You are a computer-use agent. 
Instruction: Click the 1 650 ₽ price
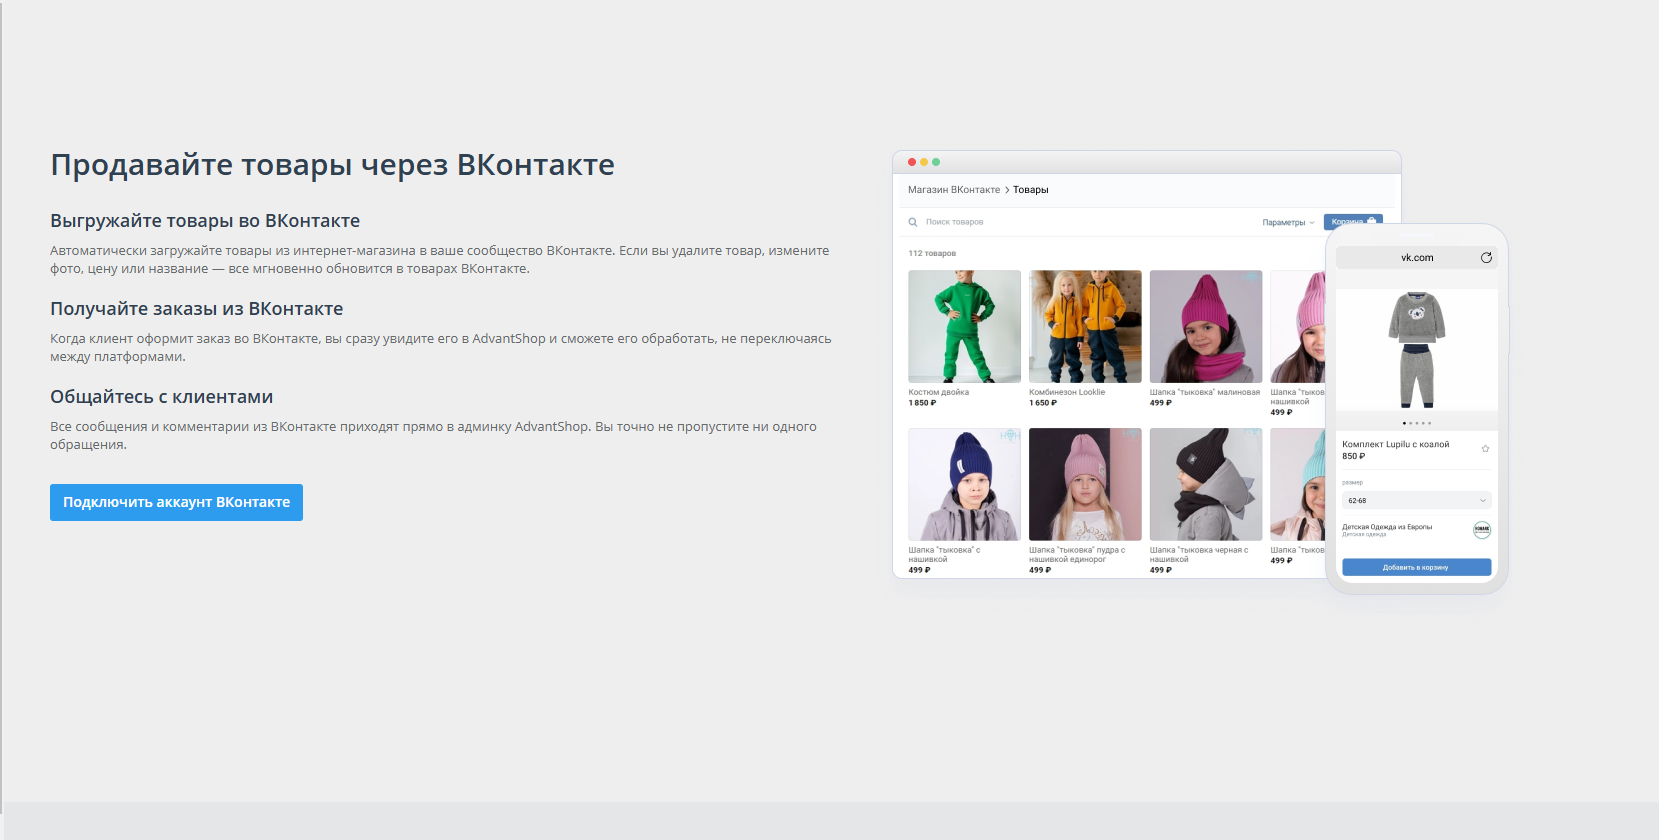pyautogui.click(x=1043, y=403)
